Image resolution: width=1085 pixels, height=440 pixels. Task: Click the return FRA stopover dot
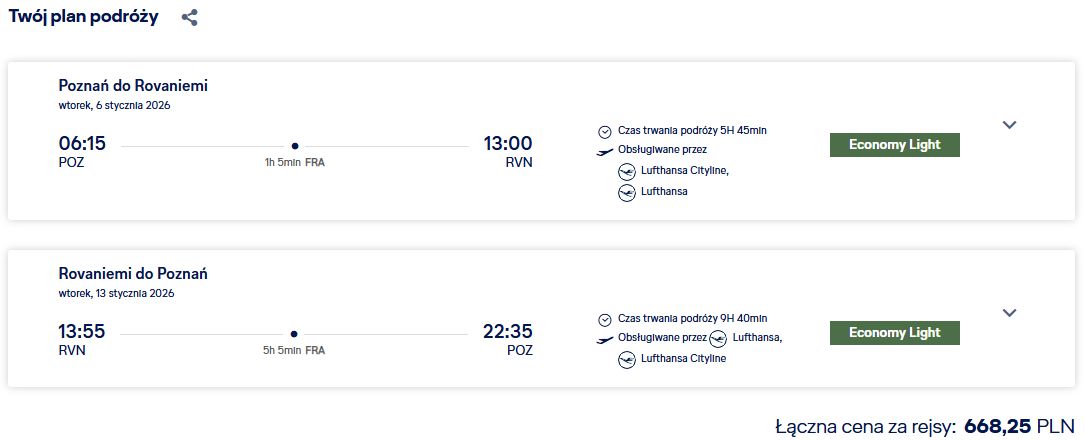tap(294, 334)
